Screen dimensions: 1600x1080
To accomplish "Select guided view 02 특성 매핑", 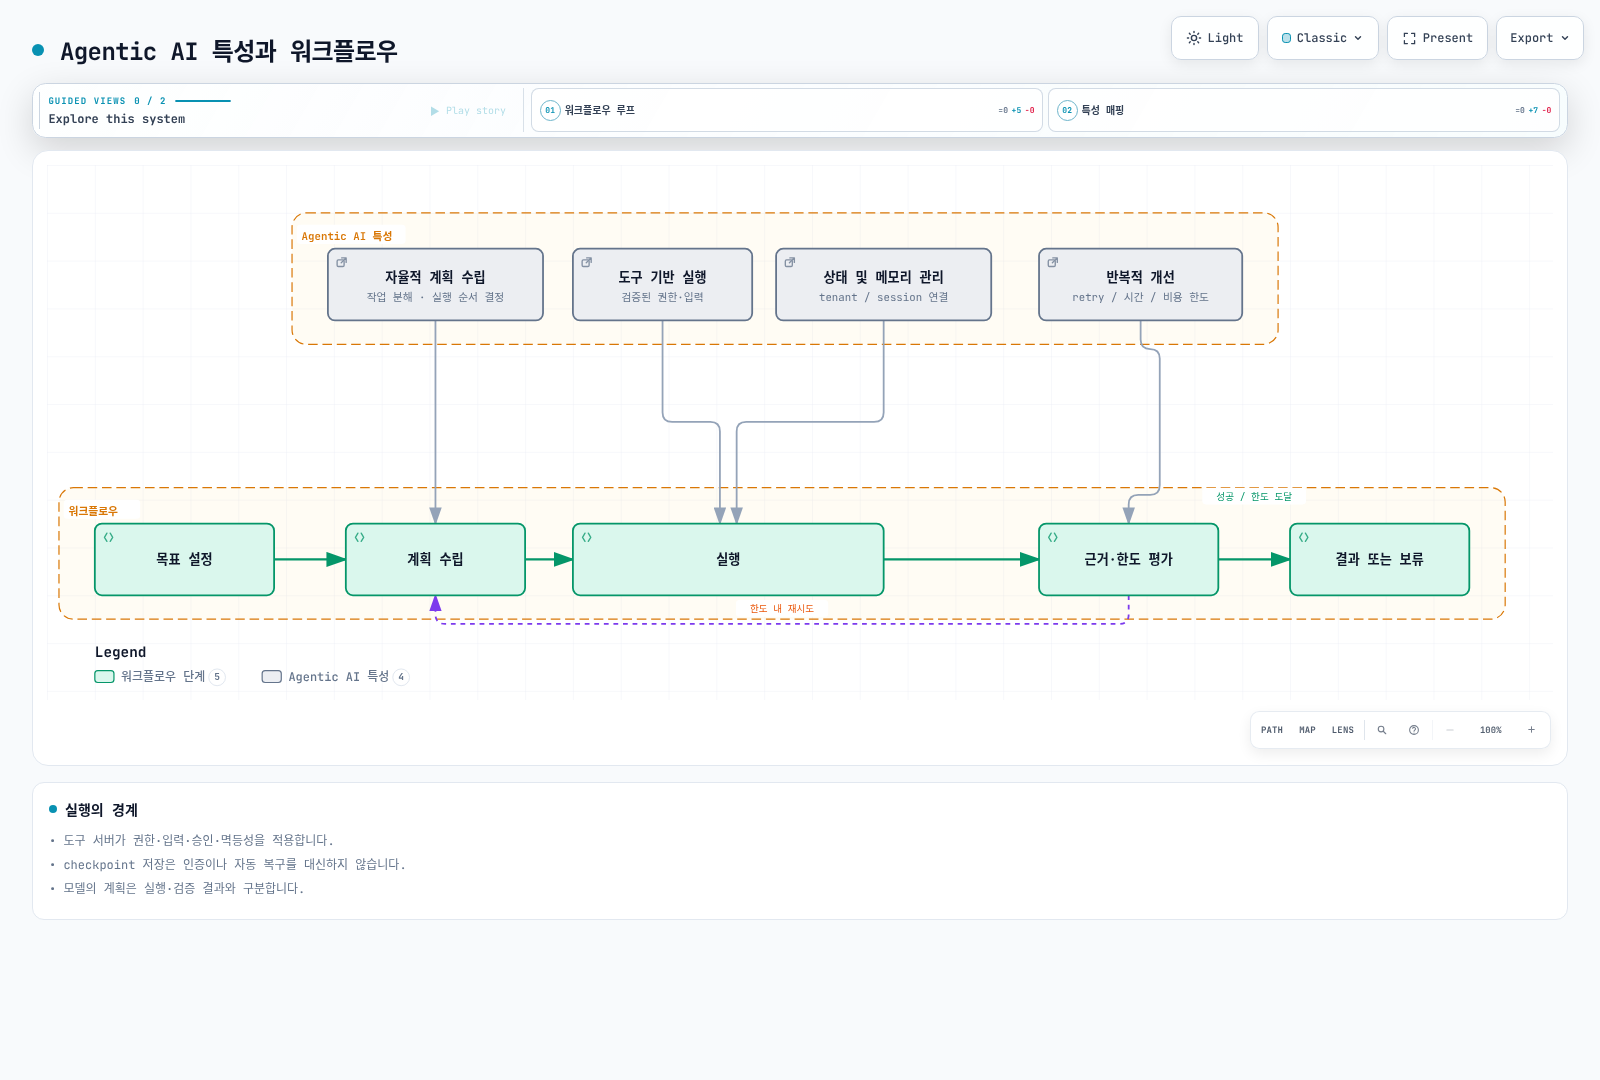I will coord(1304,110).
